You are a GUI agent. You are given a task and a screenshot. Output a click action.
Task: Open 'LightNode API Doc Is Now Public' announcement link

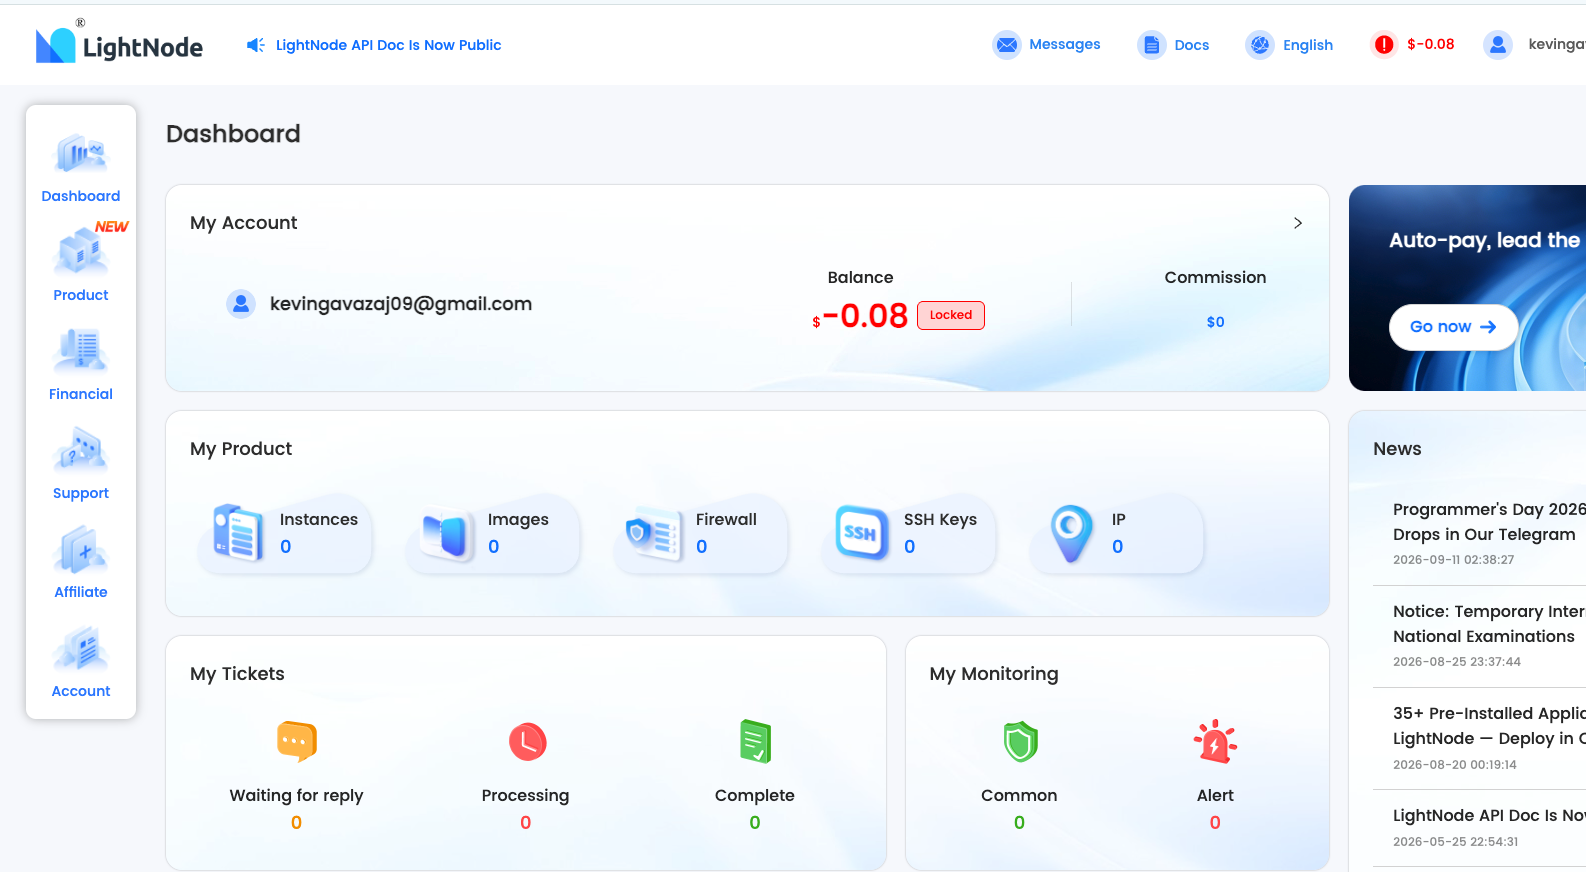pos(388,45)
